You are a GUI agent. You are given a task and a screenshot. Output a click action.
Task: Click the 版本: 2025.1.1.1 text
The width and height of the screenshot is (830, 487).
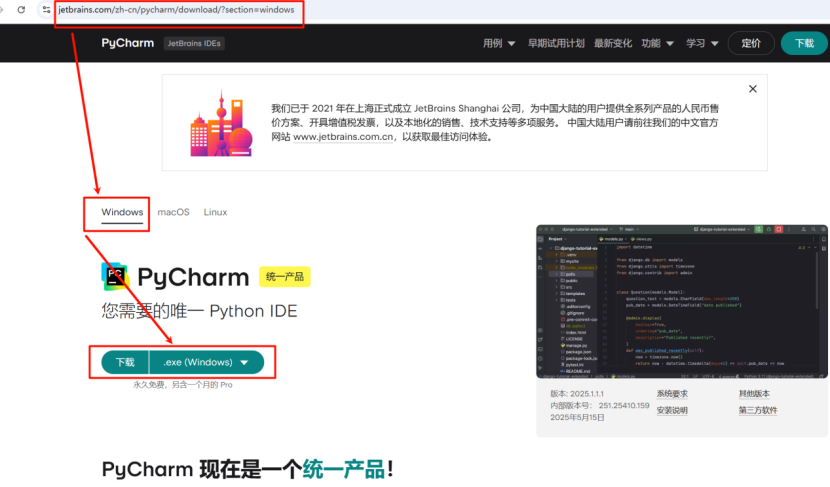[577, 394]
